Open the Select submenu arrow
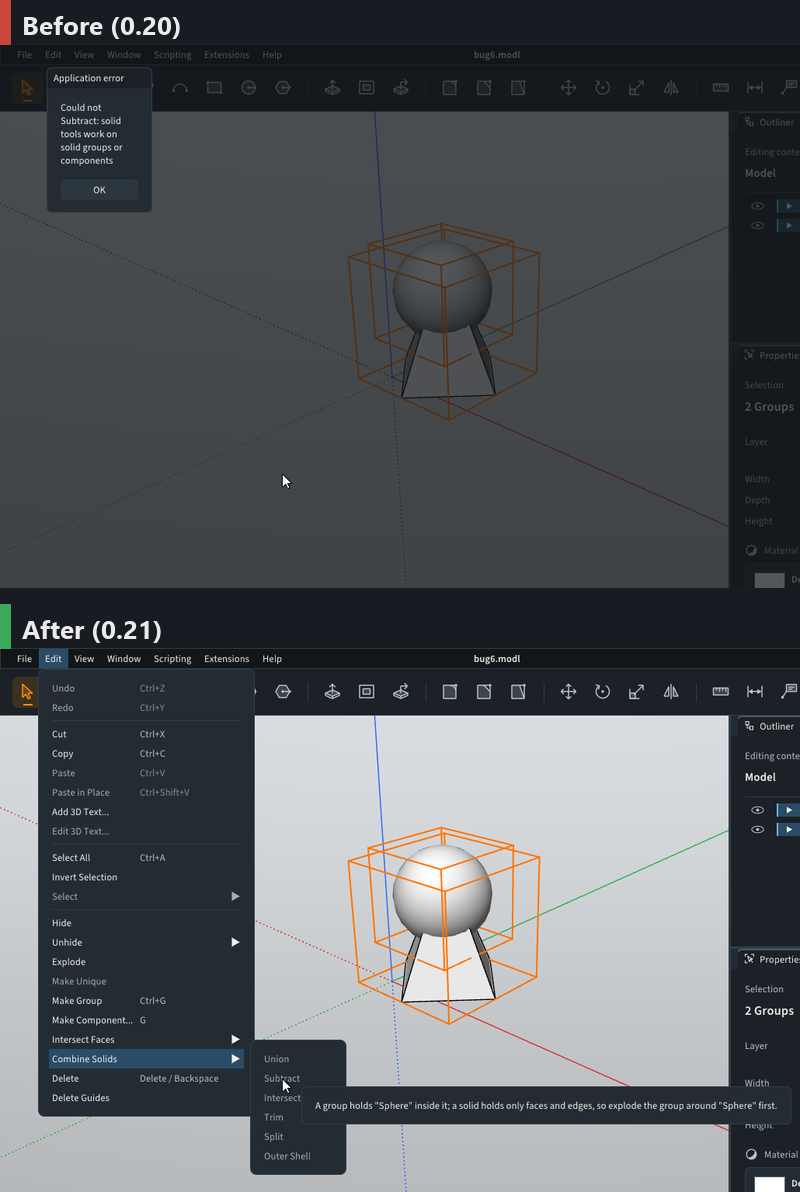800x1192 pixels. click(x=236, y=896)
